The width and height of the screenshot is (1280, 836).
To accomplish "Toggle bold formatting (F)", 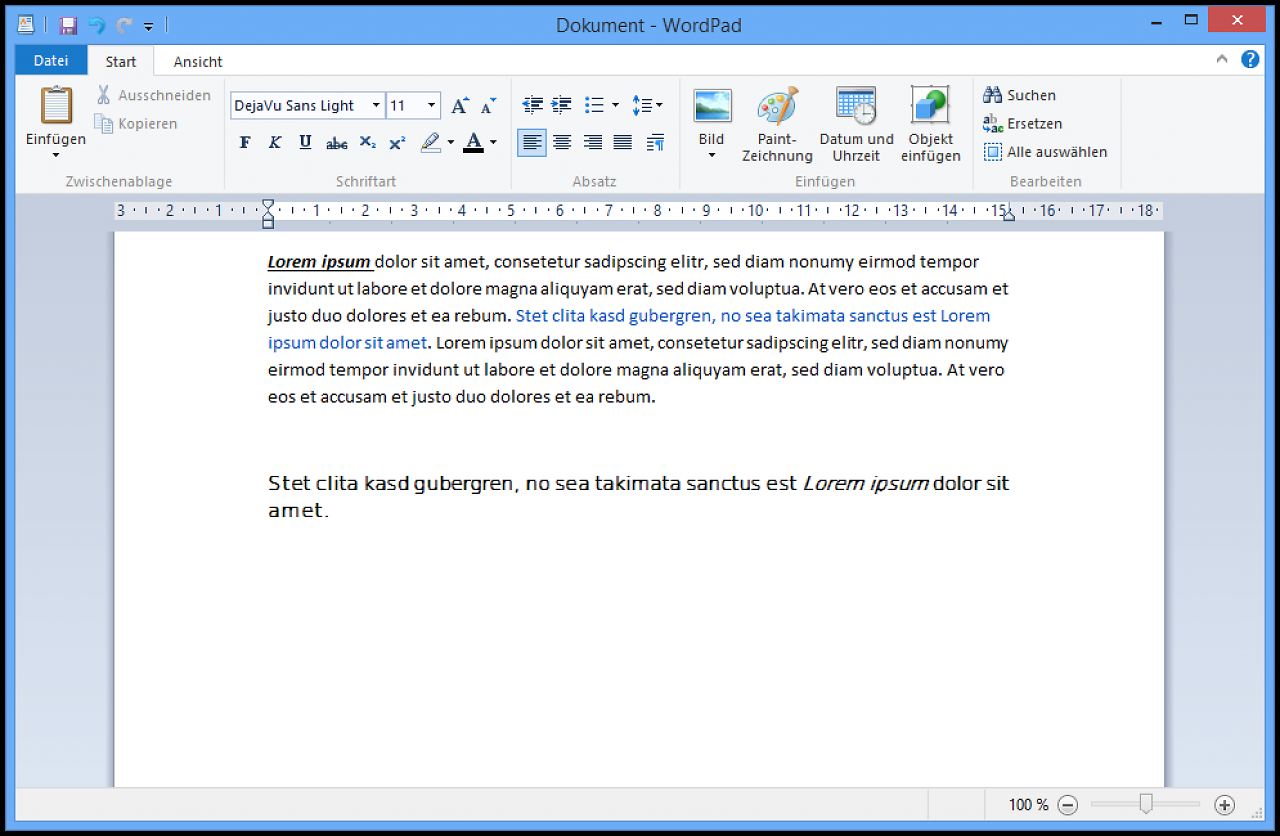I will [245, 142].
